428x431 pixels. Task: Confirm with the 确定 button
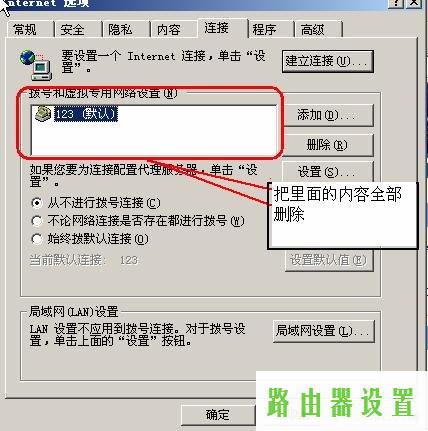tap(218, 415)
